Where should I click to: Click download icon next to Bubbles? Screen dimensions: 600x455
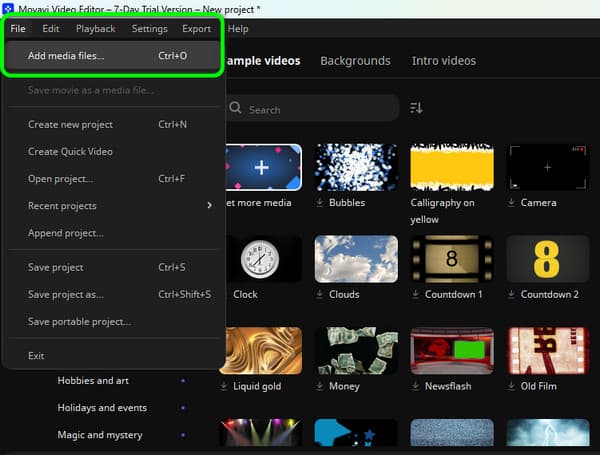320,202
